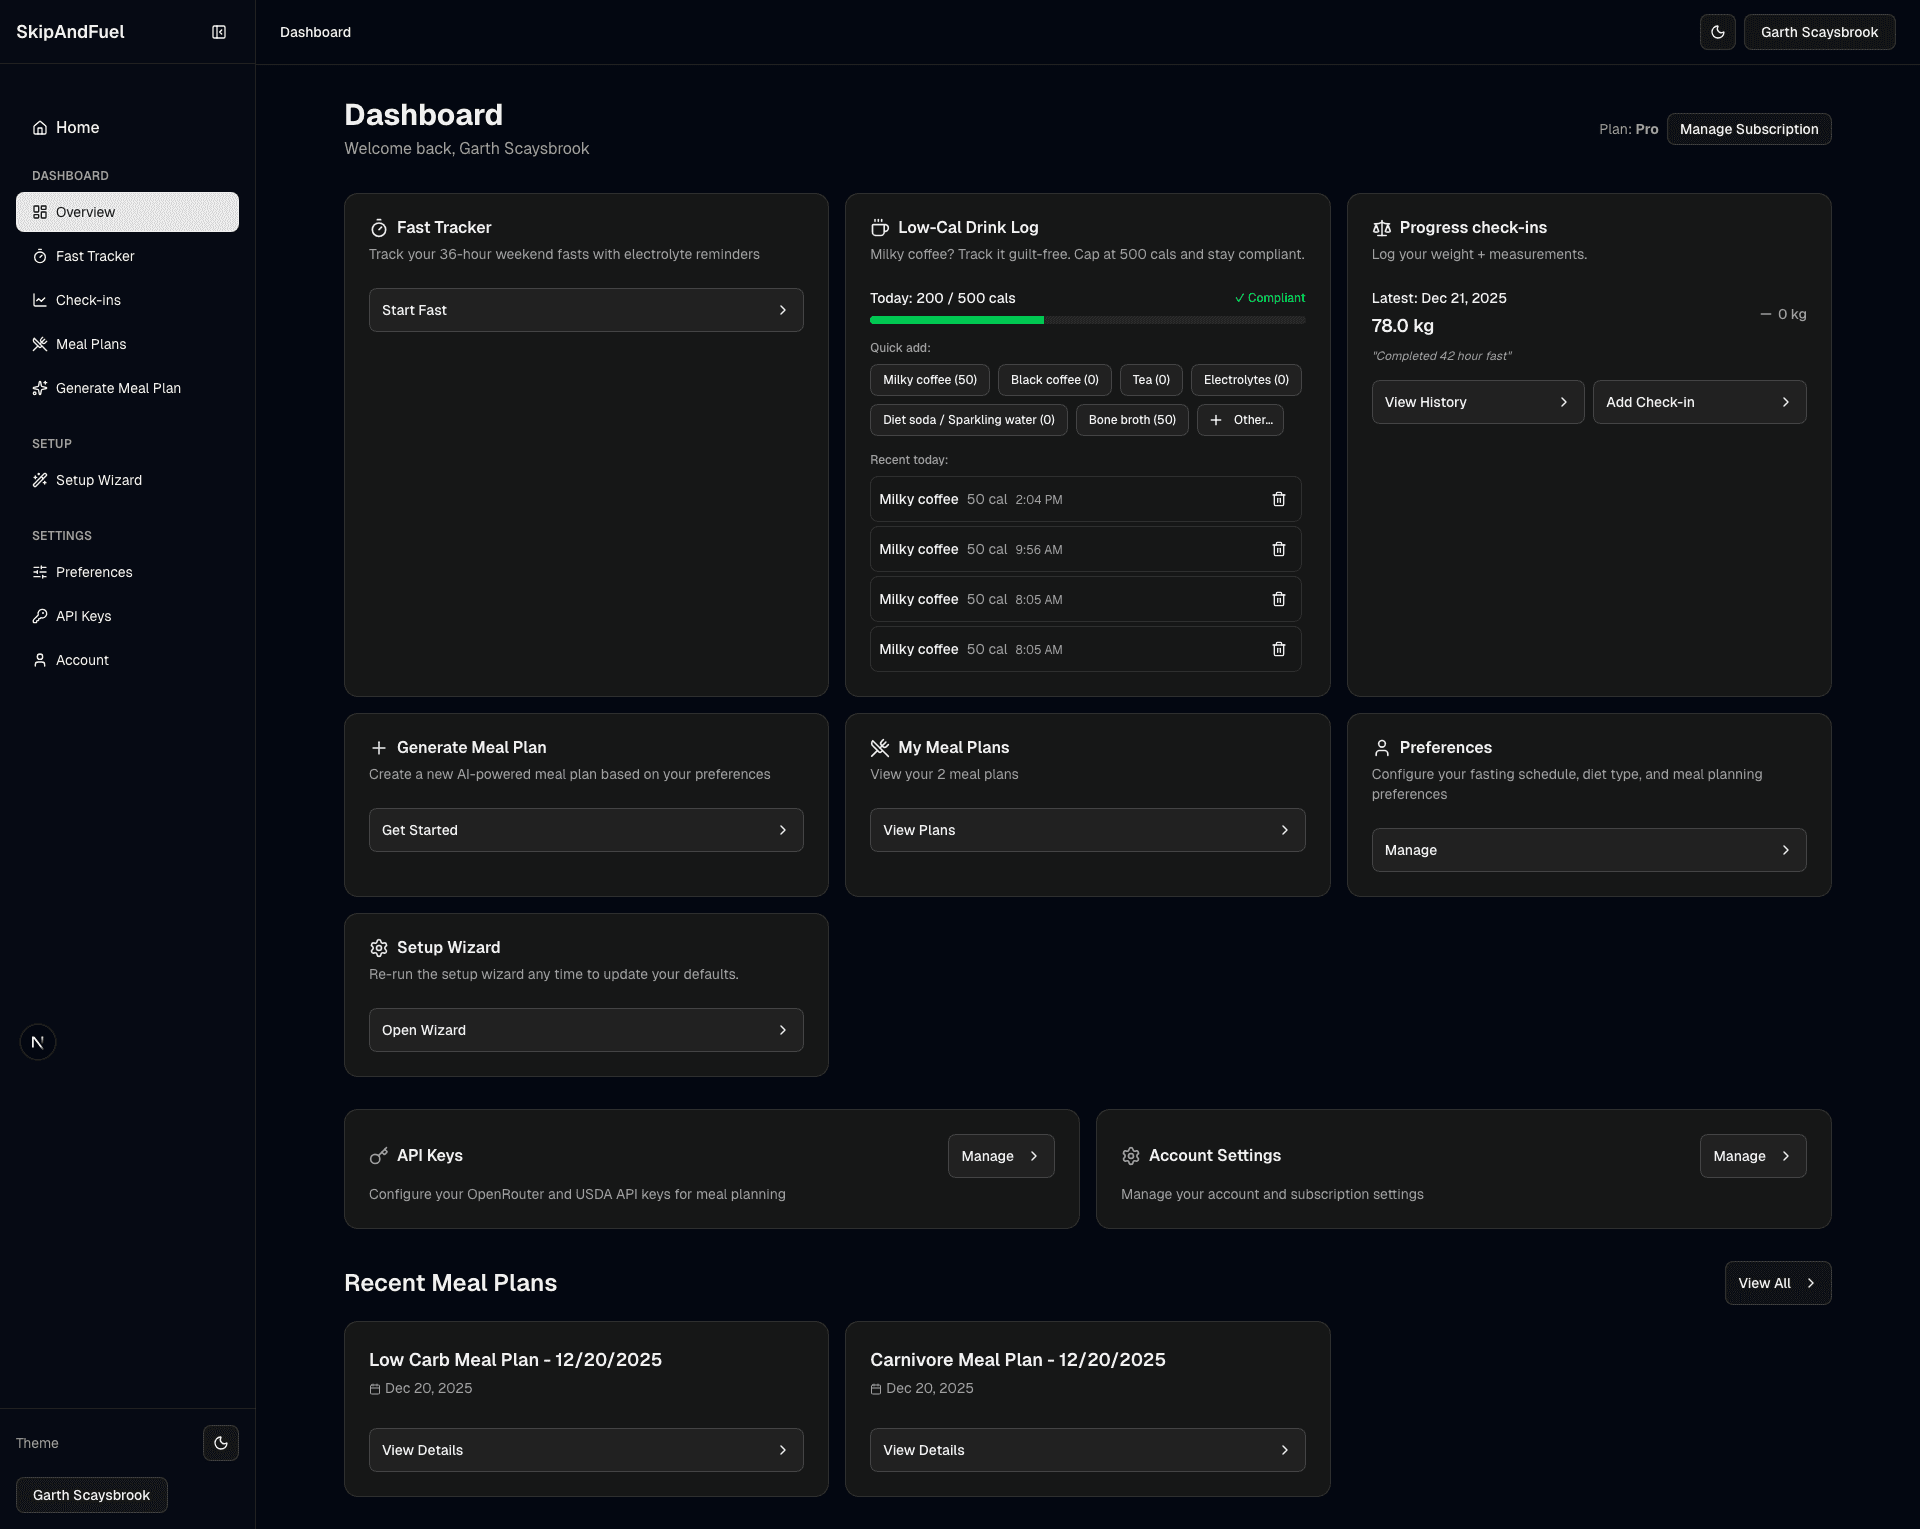1920x1529 pixels.
Task: Open API Keys via the key icon
Action: tap(40, 616)
